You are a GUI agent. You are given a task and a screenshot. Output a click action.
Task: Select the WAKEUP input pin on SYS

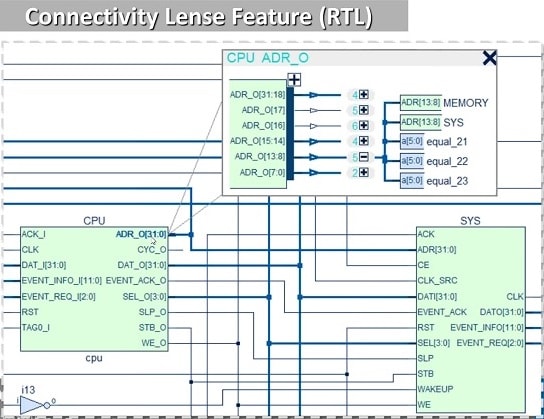click(435, 389)
